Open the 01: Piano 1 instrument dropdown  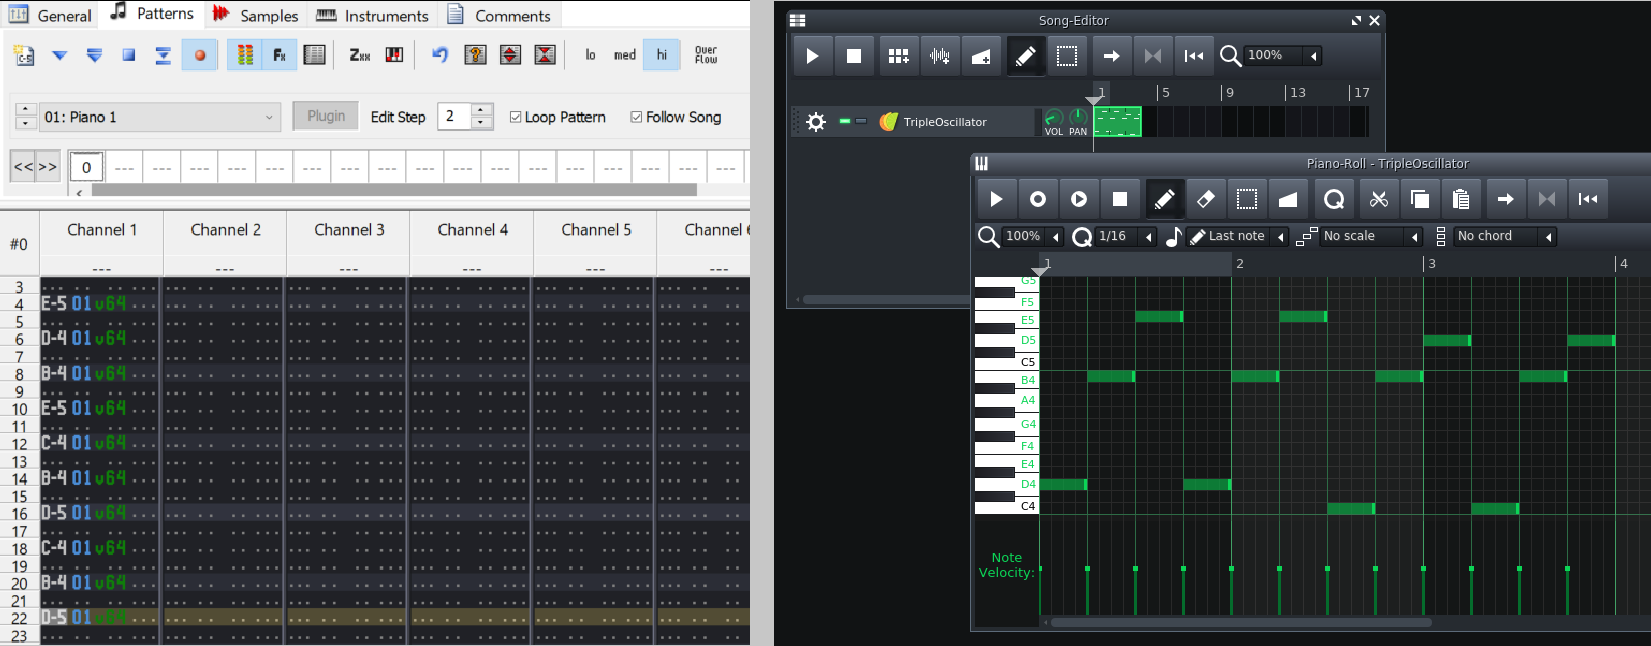point(161,117)
